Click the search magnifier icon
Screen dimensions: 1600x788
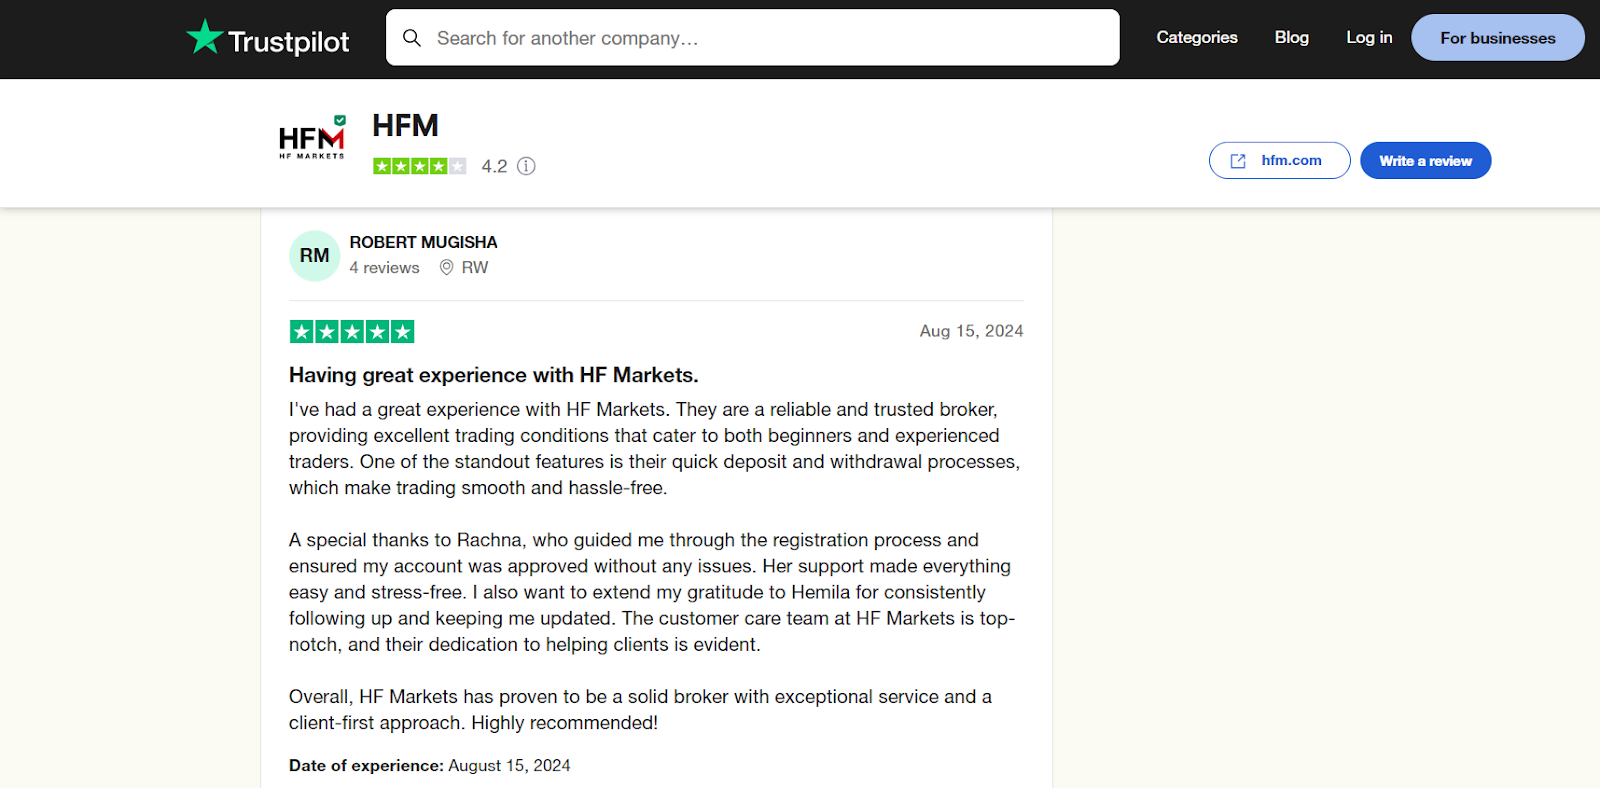[412, 38]
